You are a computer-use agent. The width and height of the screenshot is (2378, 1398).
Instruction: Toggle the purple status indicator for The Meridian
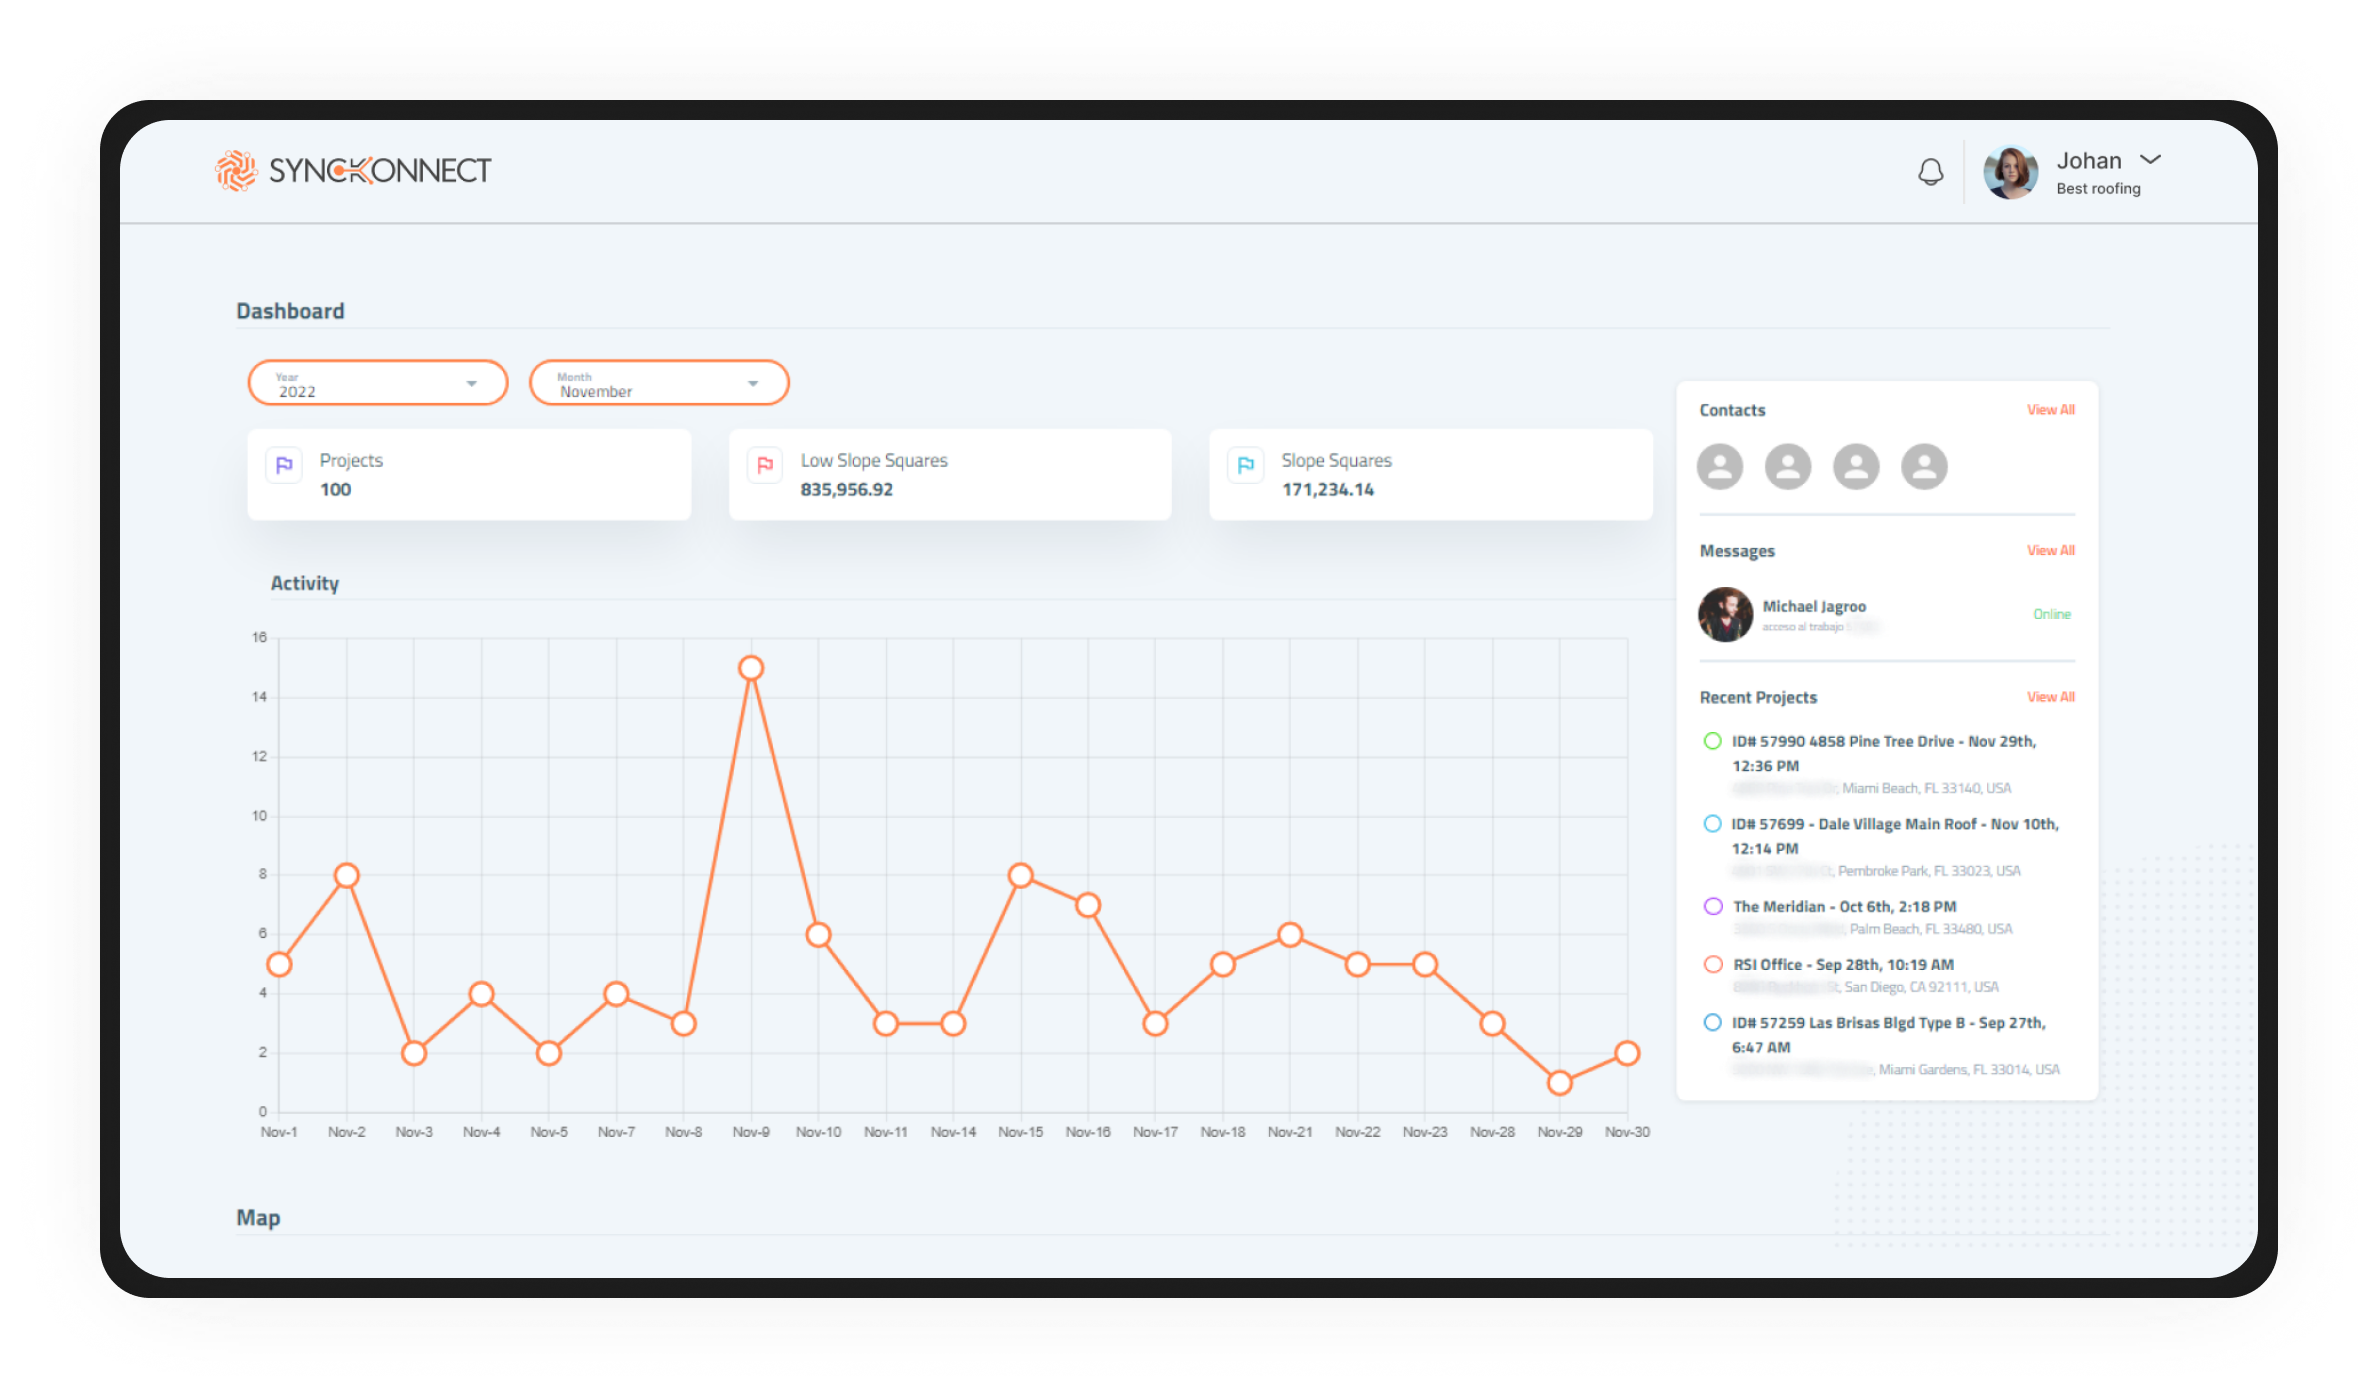(1712, 906)
